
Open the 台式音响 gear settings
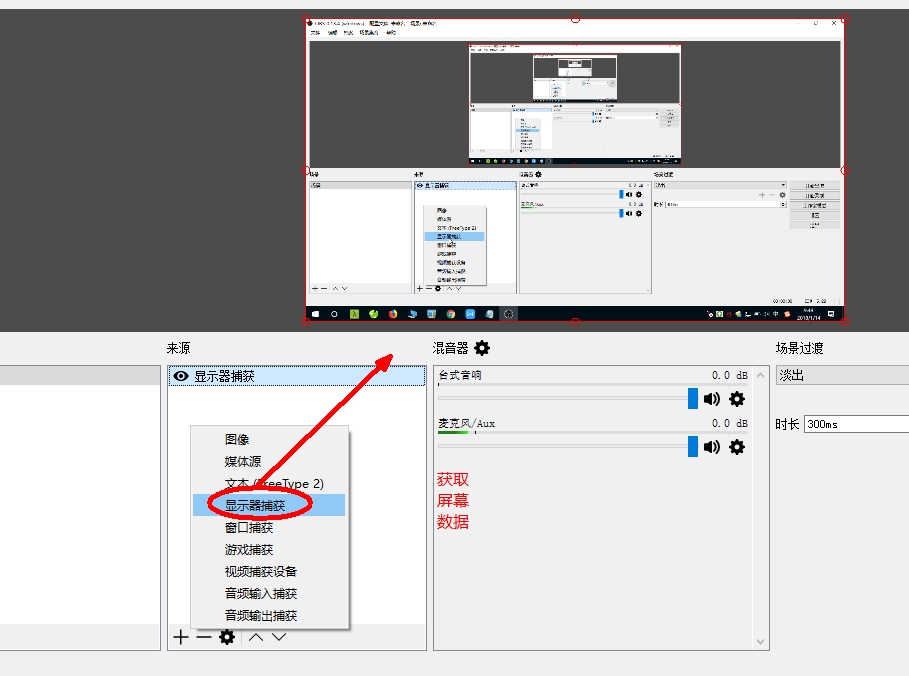(737, 399)
